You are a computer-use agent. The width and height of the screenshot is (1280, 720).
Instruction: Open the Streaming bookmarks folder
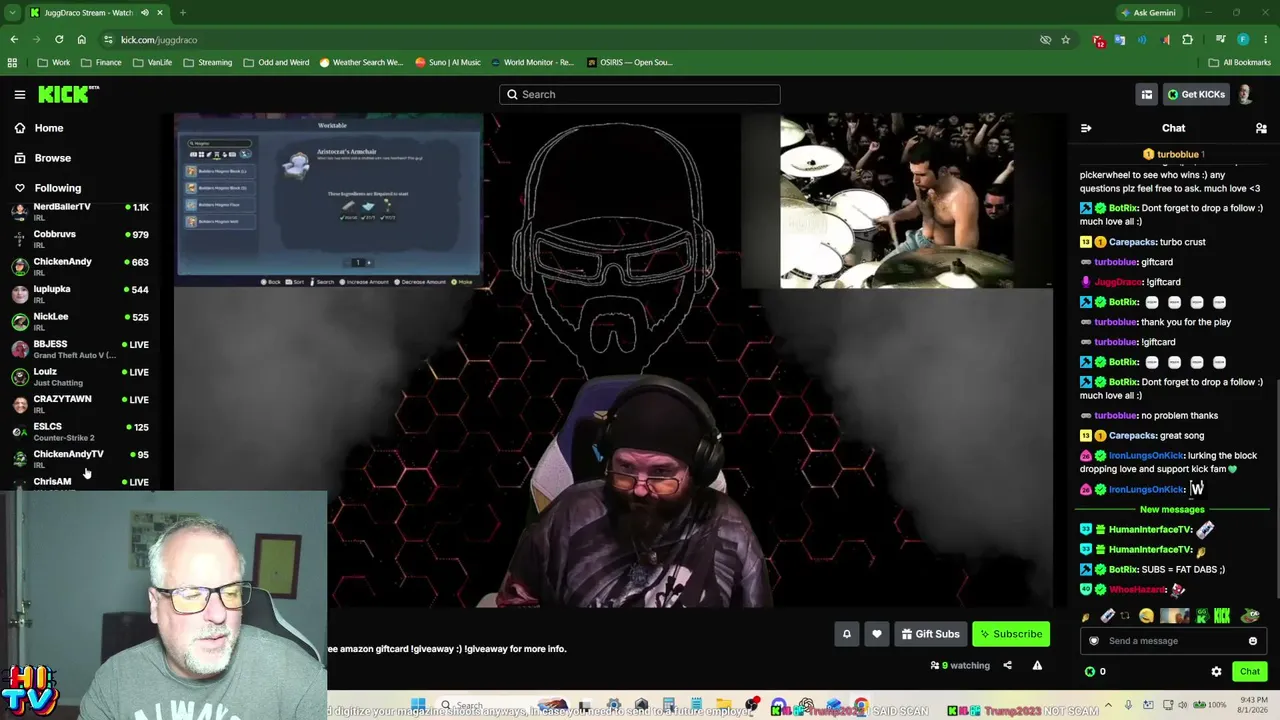point(207,62)
